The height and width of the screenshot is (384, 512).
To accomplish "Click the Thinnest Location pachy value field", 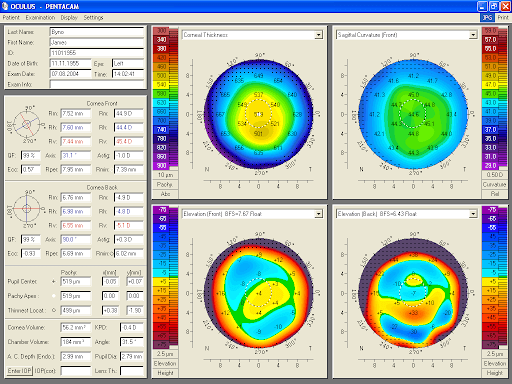I will tap(76, 310).
